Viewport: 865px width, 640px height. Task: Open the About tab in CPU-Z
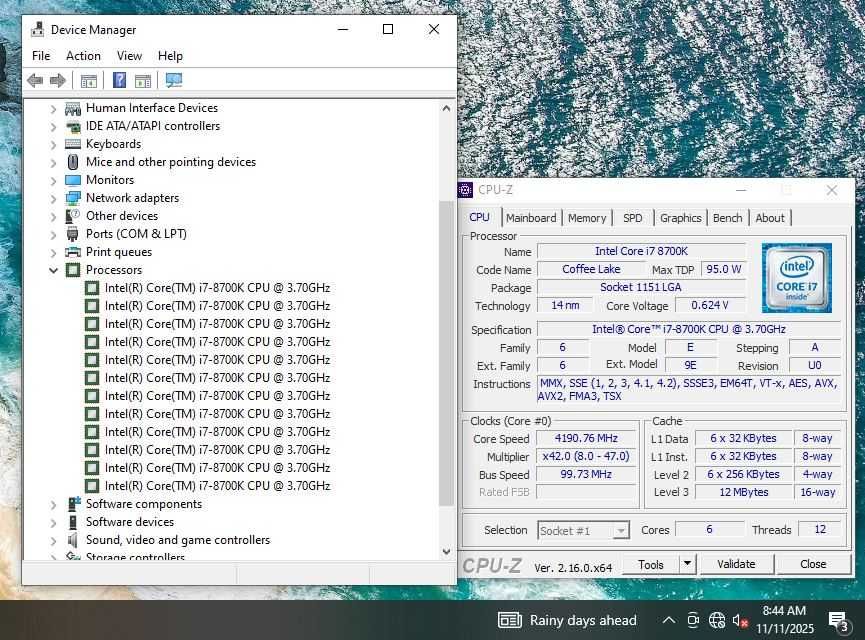point(770,218)
